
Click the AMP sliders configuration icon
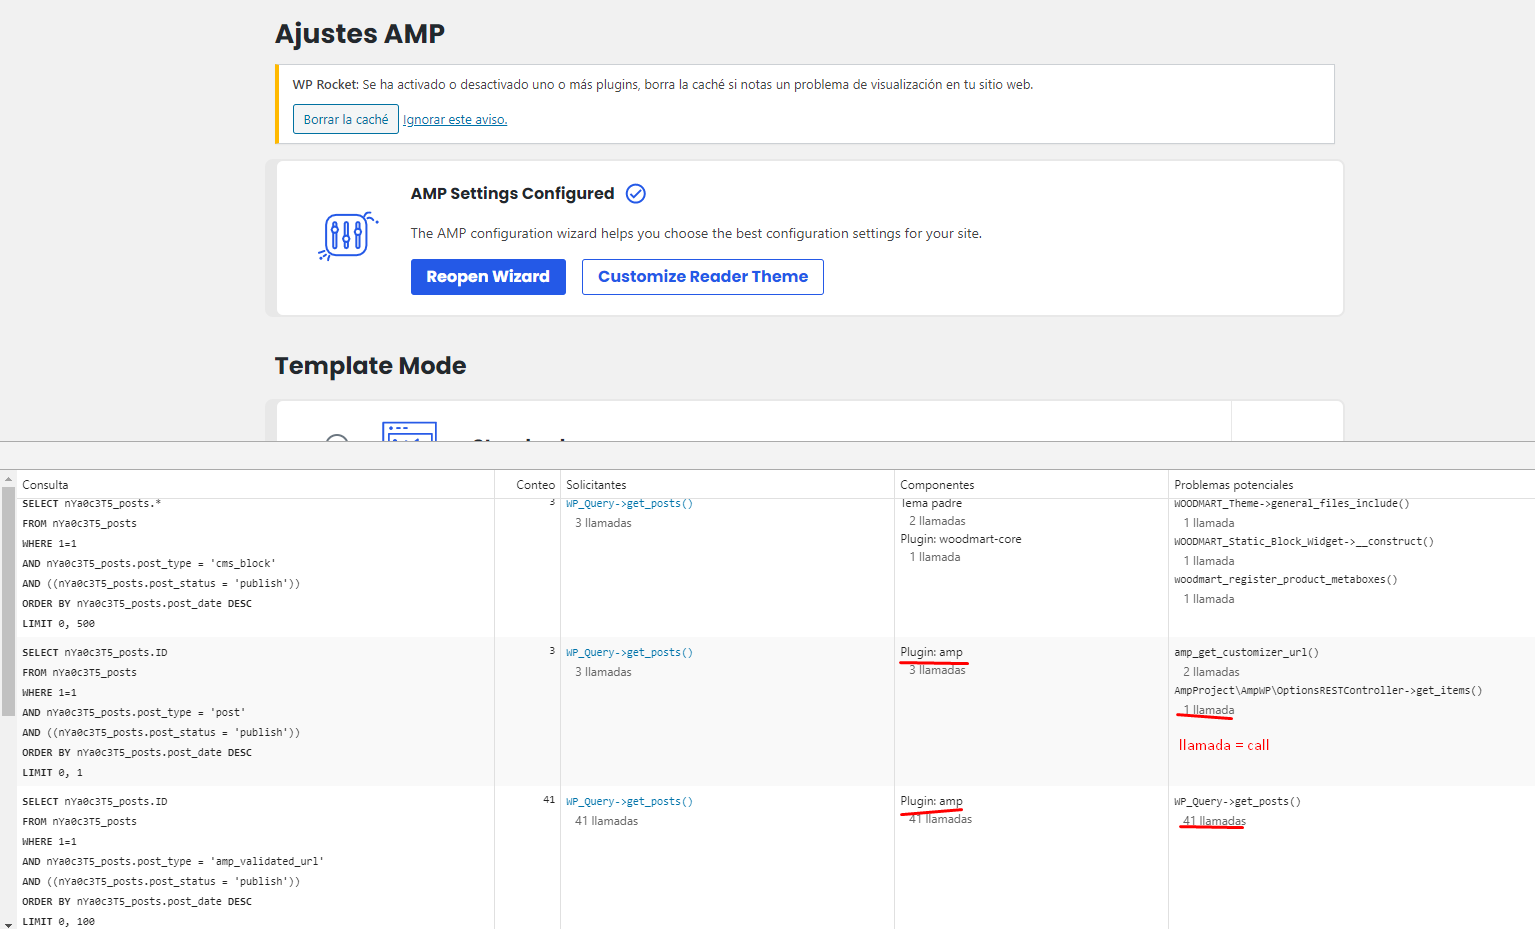click(348, 236)
